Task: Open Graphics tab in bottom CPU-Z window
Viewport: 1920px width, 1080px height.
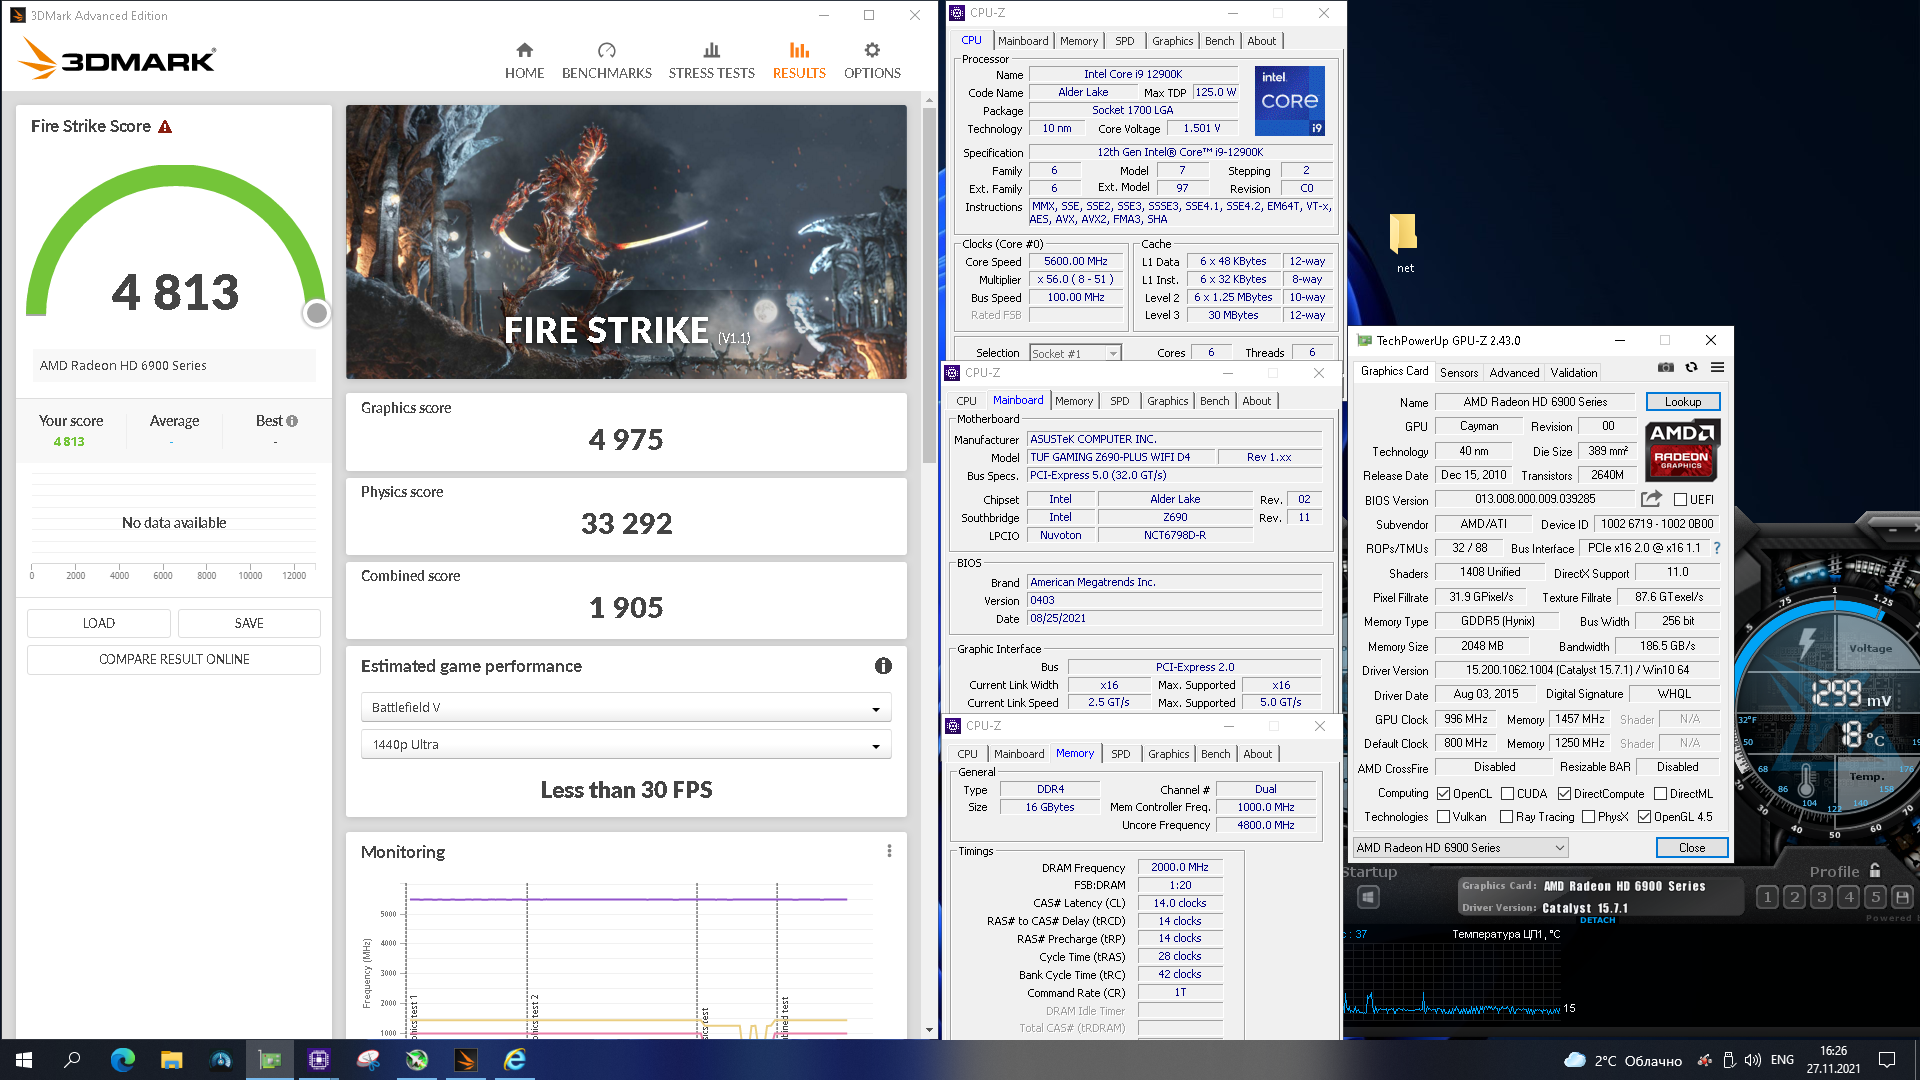Action: click(1168, 754)
